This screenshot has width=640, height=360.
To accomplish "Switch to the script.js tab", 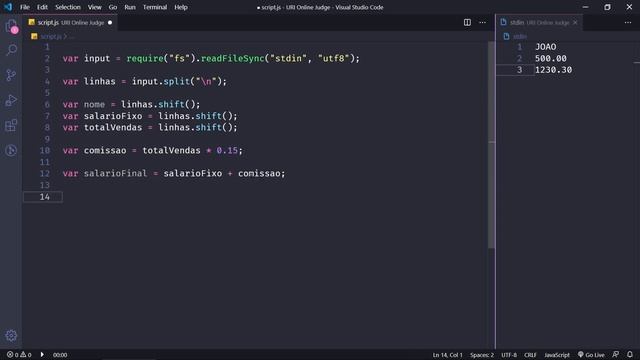I will coord(70,22).
